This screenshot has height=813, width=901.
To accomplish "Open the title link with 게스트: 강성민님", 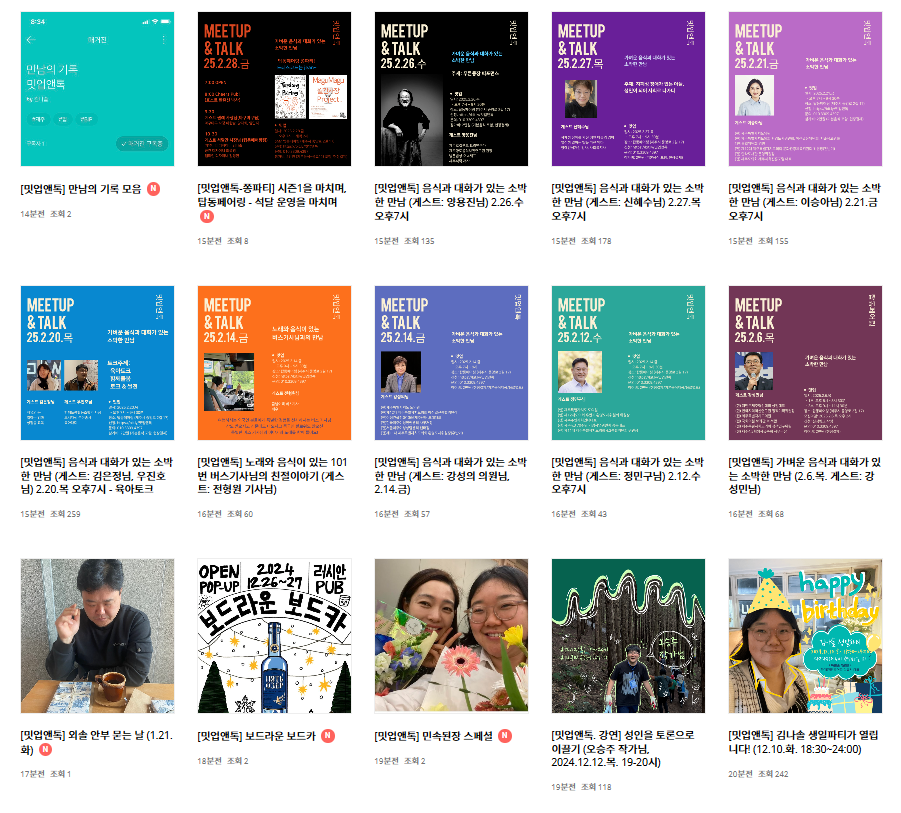I will coord(804,476).
